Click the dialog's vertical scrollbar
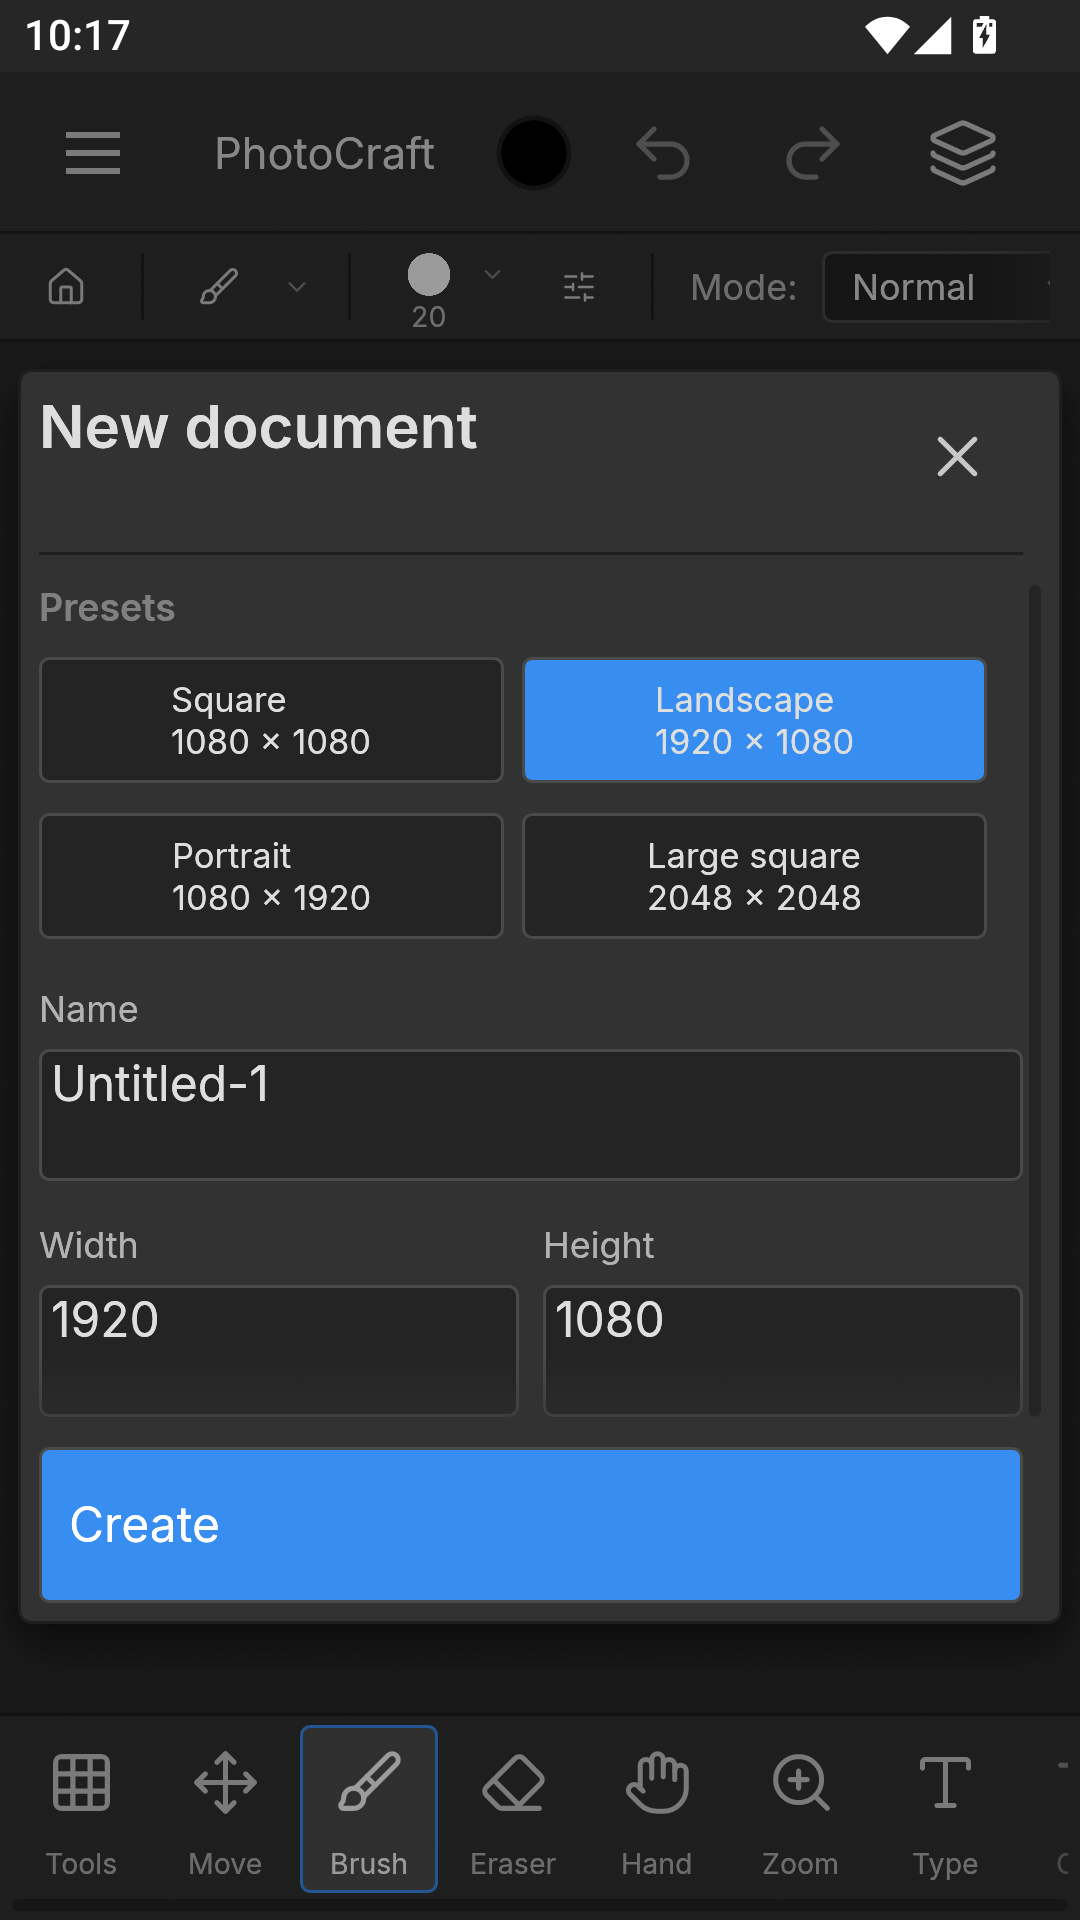The width and height of the screenshot is (1080, 1920). [1035, 1000]
